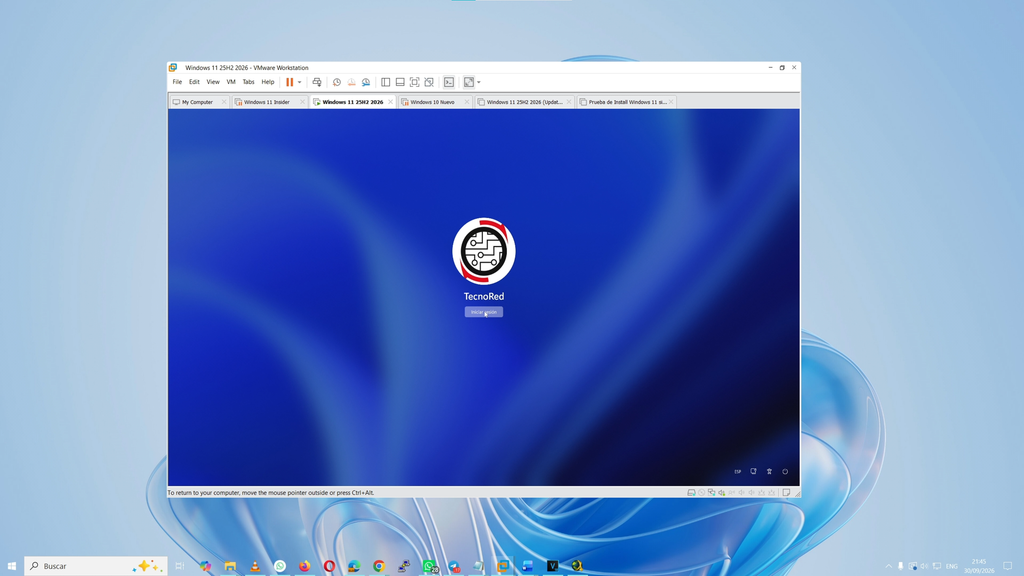Switch to the My Computer tab
Screen dimensions: 1024x576
(x=198, y=102)
